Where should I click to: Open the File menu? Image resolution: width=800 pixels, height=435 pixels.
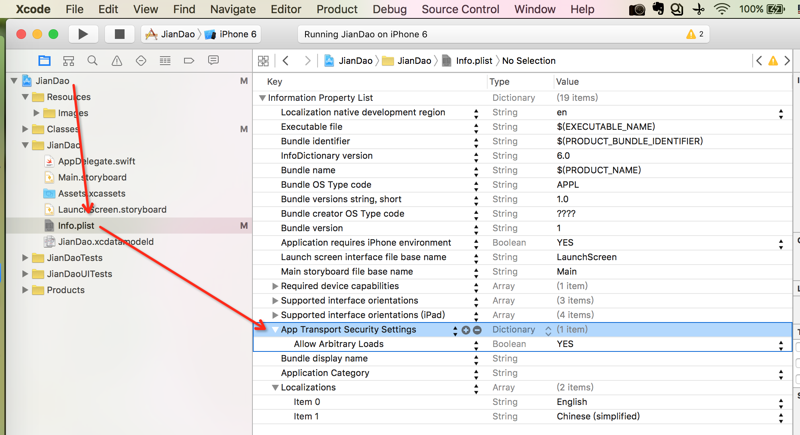click(74, 9)
